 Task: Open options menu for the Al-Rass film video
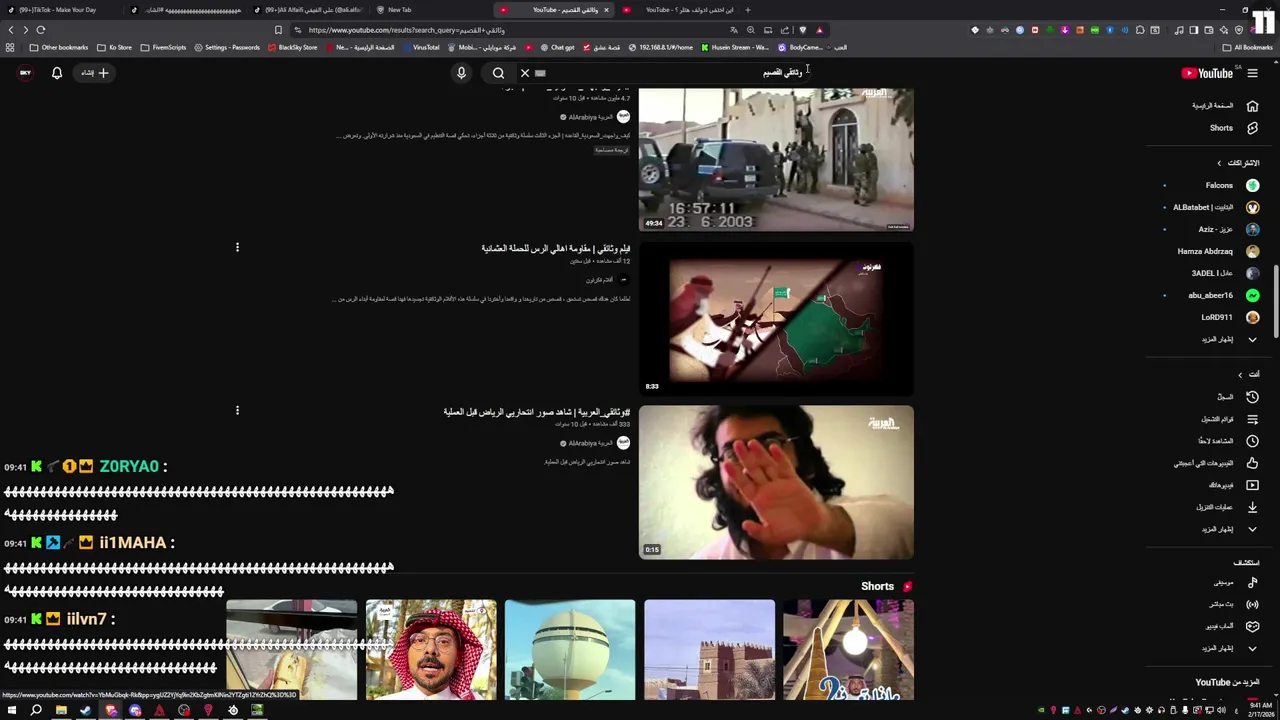tap(237, 247)
